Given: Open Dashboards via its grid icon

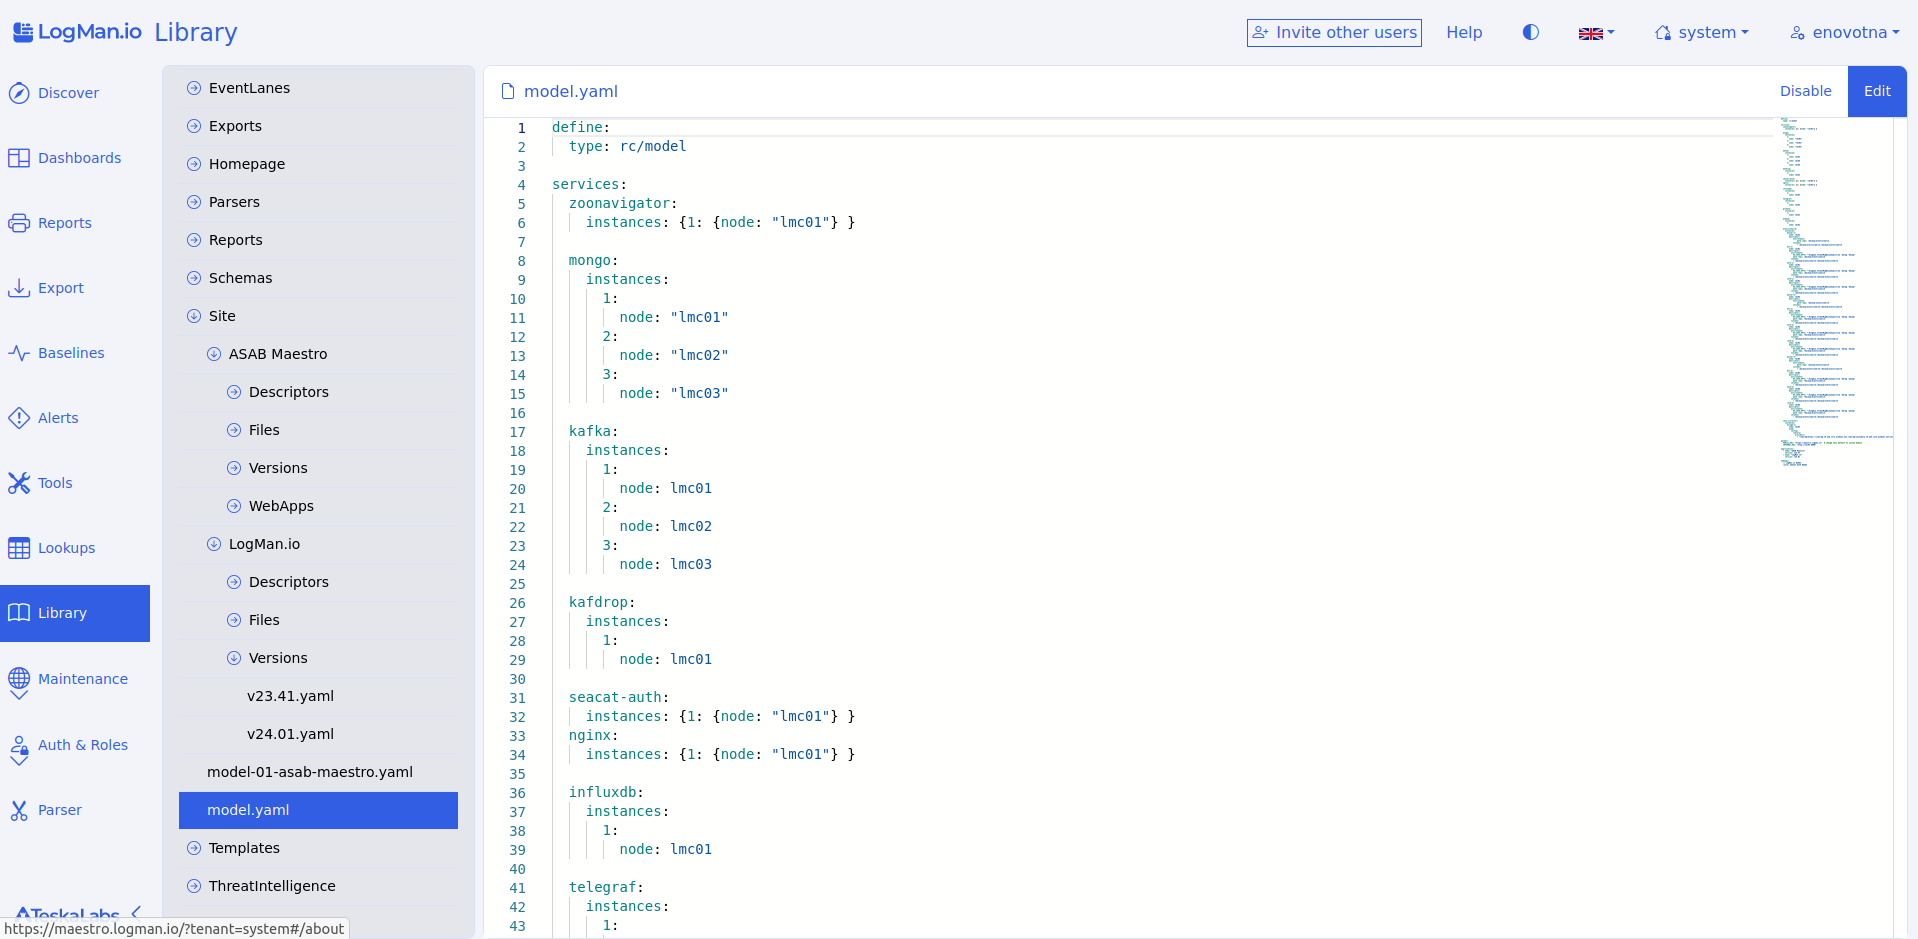Looking at the screenshot, I should (19, 158).
